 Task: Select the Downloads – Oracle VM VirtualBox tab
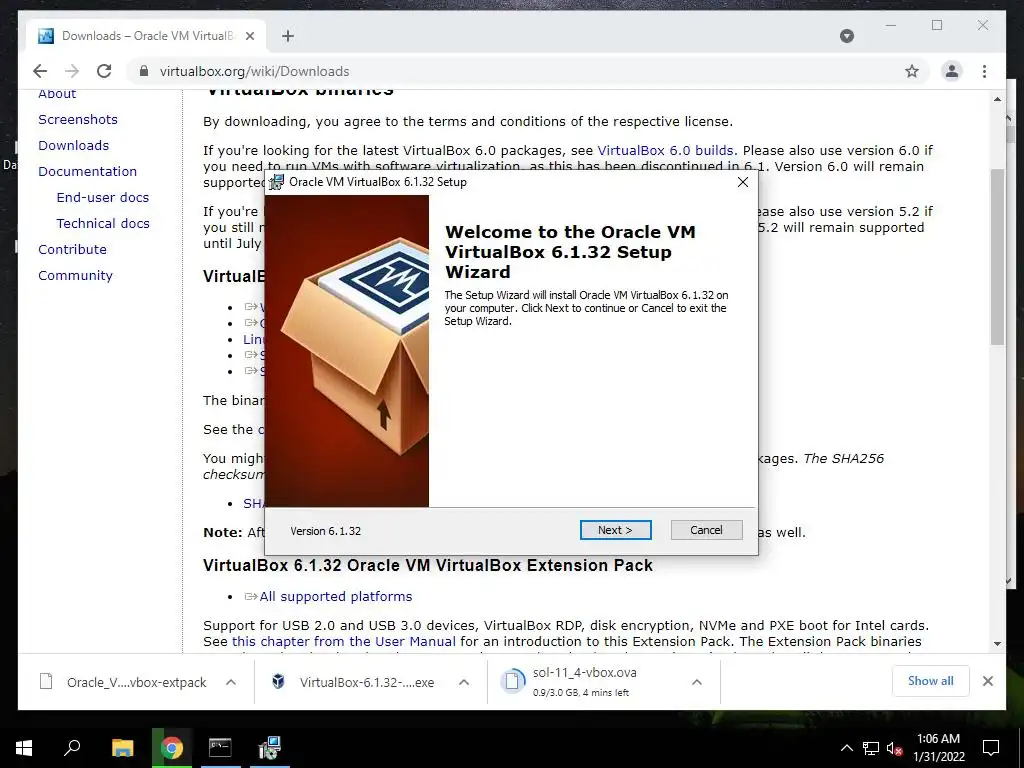[146, 36]
